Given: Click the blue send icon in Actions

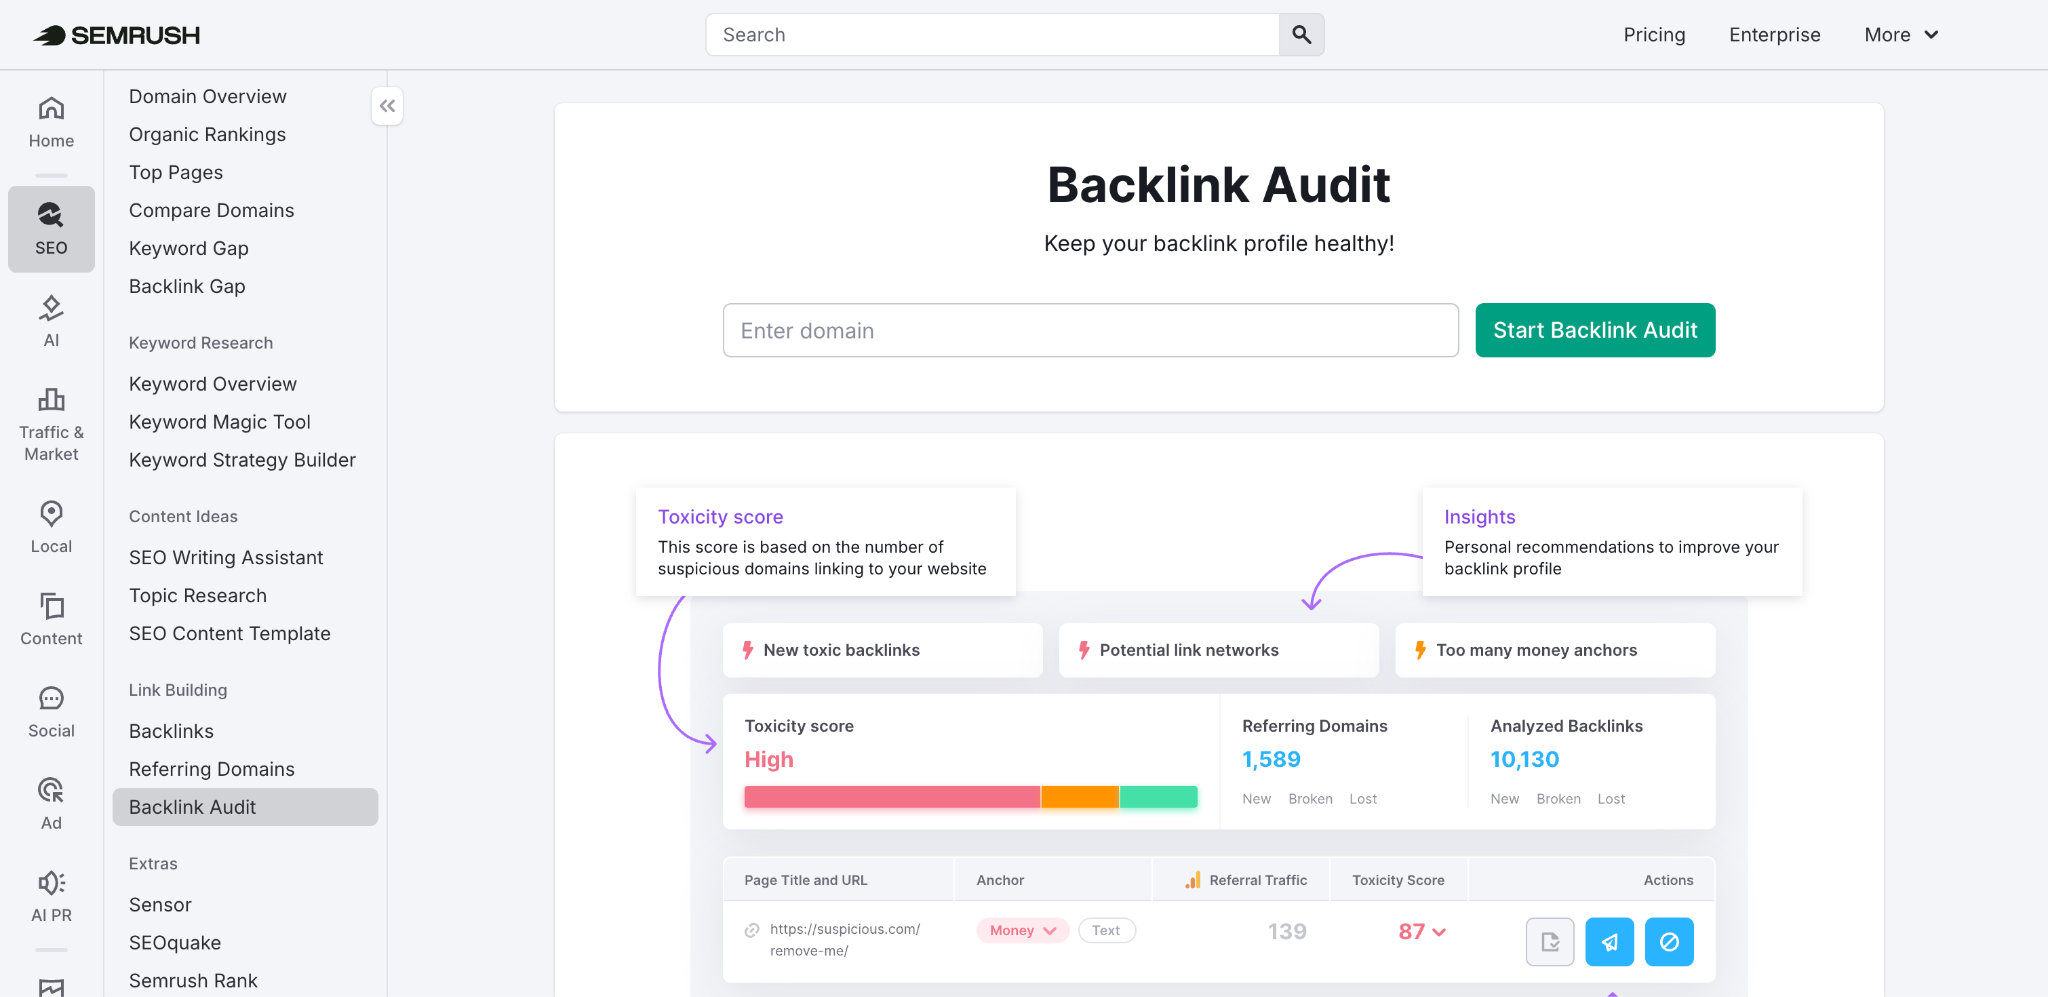Looking at the screenshot, I should tap(1610, 942).
